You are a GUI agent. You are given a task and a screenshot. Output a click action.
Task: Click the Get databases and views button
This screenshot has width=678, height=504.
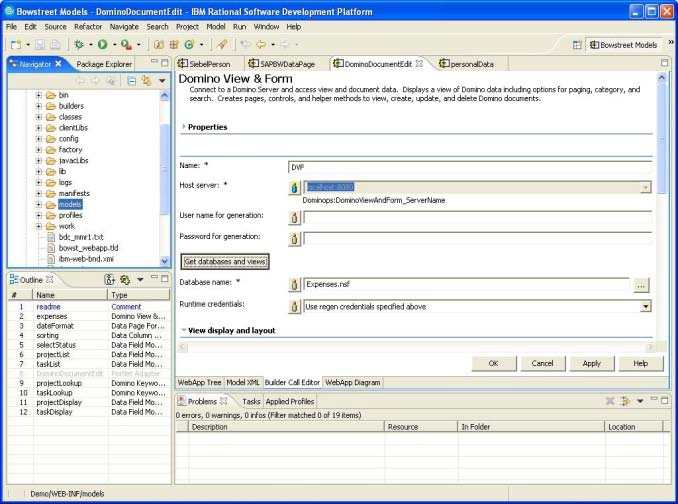(x=225, y=262)
